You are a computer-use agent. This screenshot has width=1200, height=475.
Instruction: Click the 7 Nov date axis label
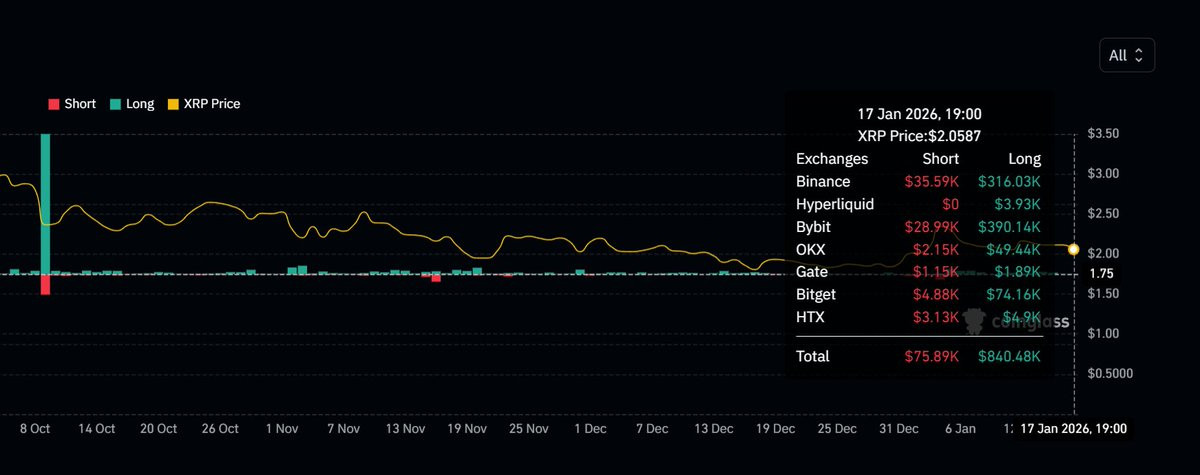343,428
